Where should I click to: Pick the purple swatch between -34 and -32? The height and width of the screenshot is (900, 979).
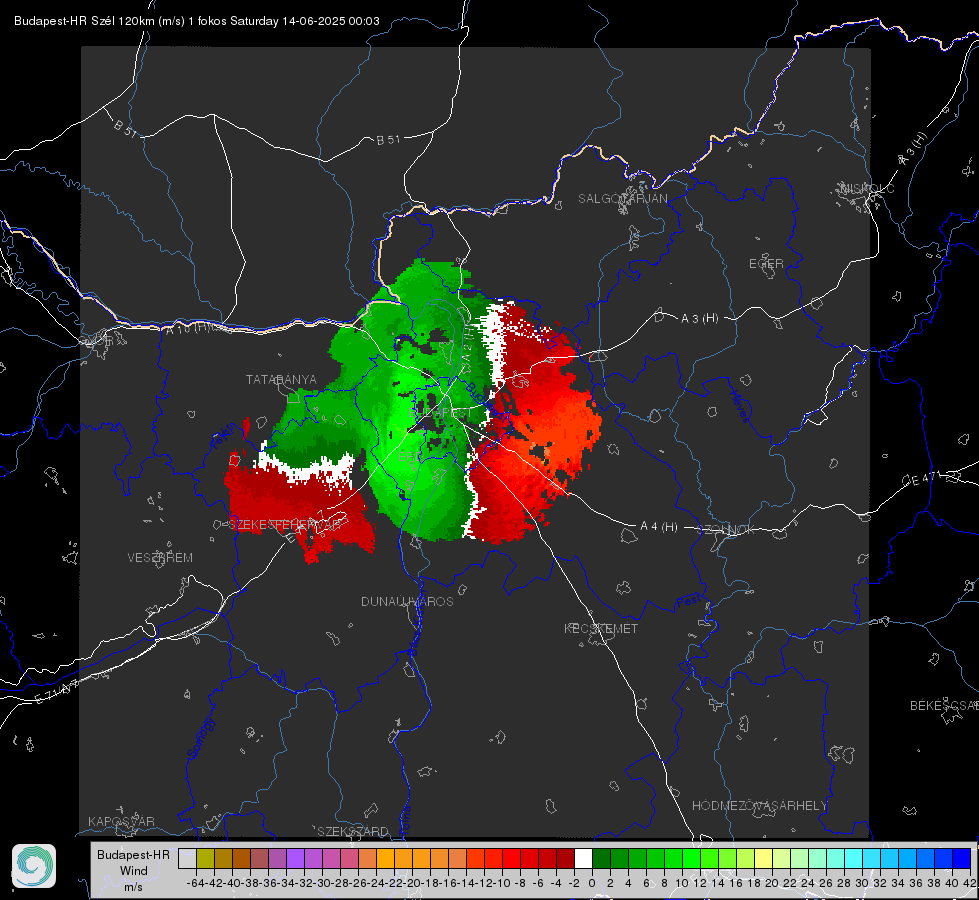tap(295, 858)
